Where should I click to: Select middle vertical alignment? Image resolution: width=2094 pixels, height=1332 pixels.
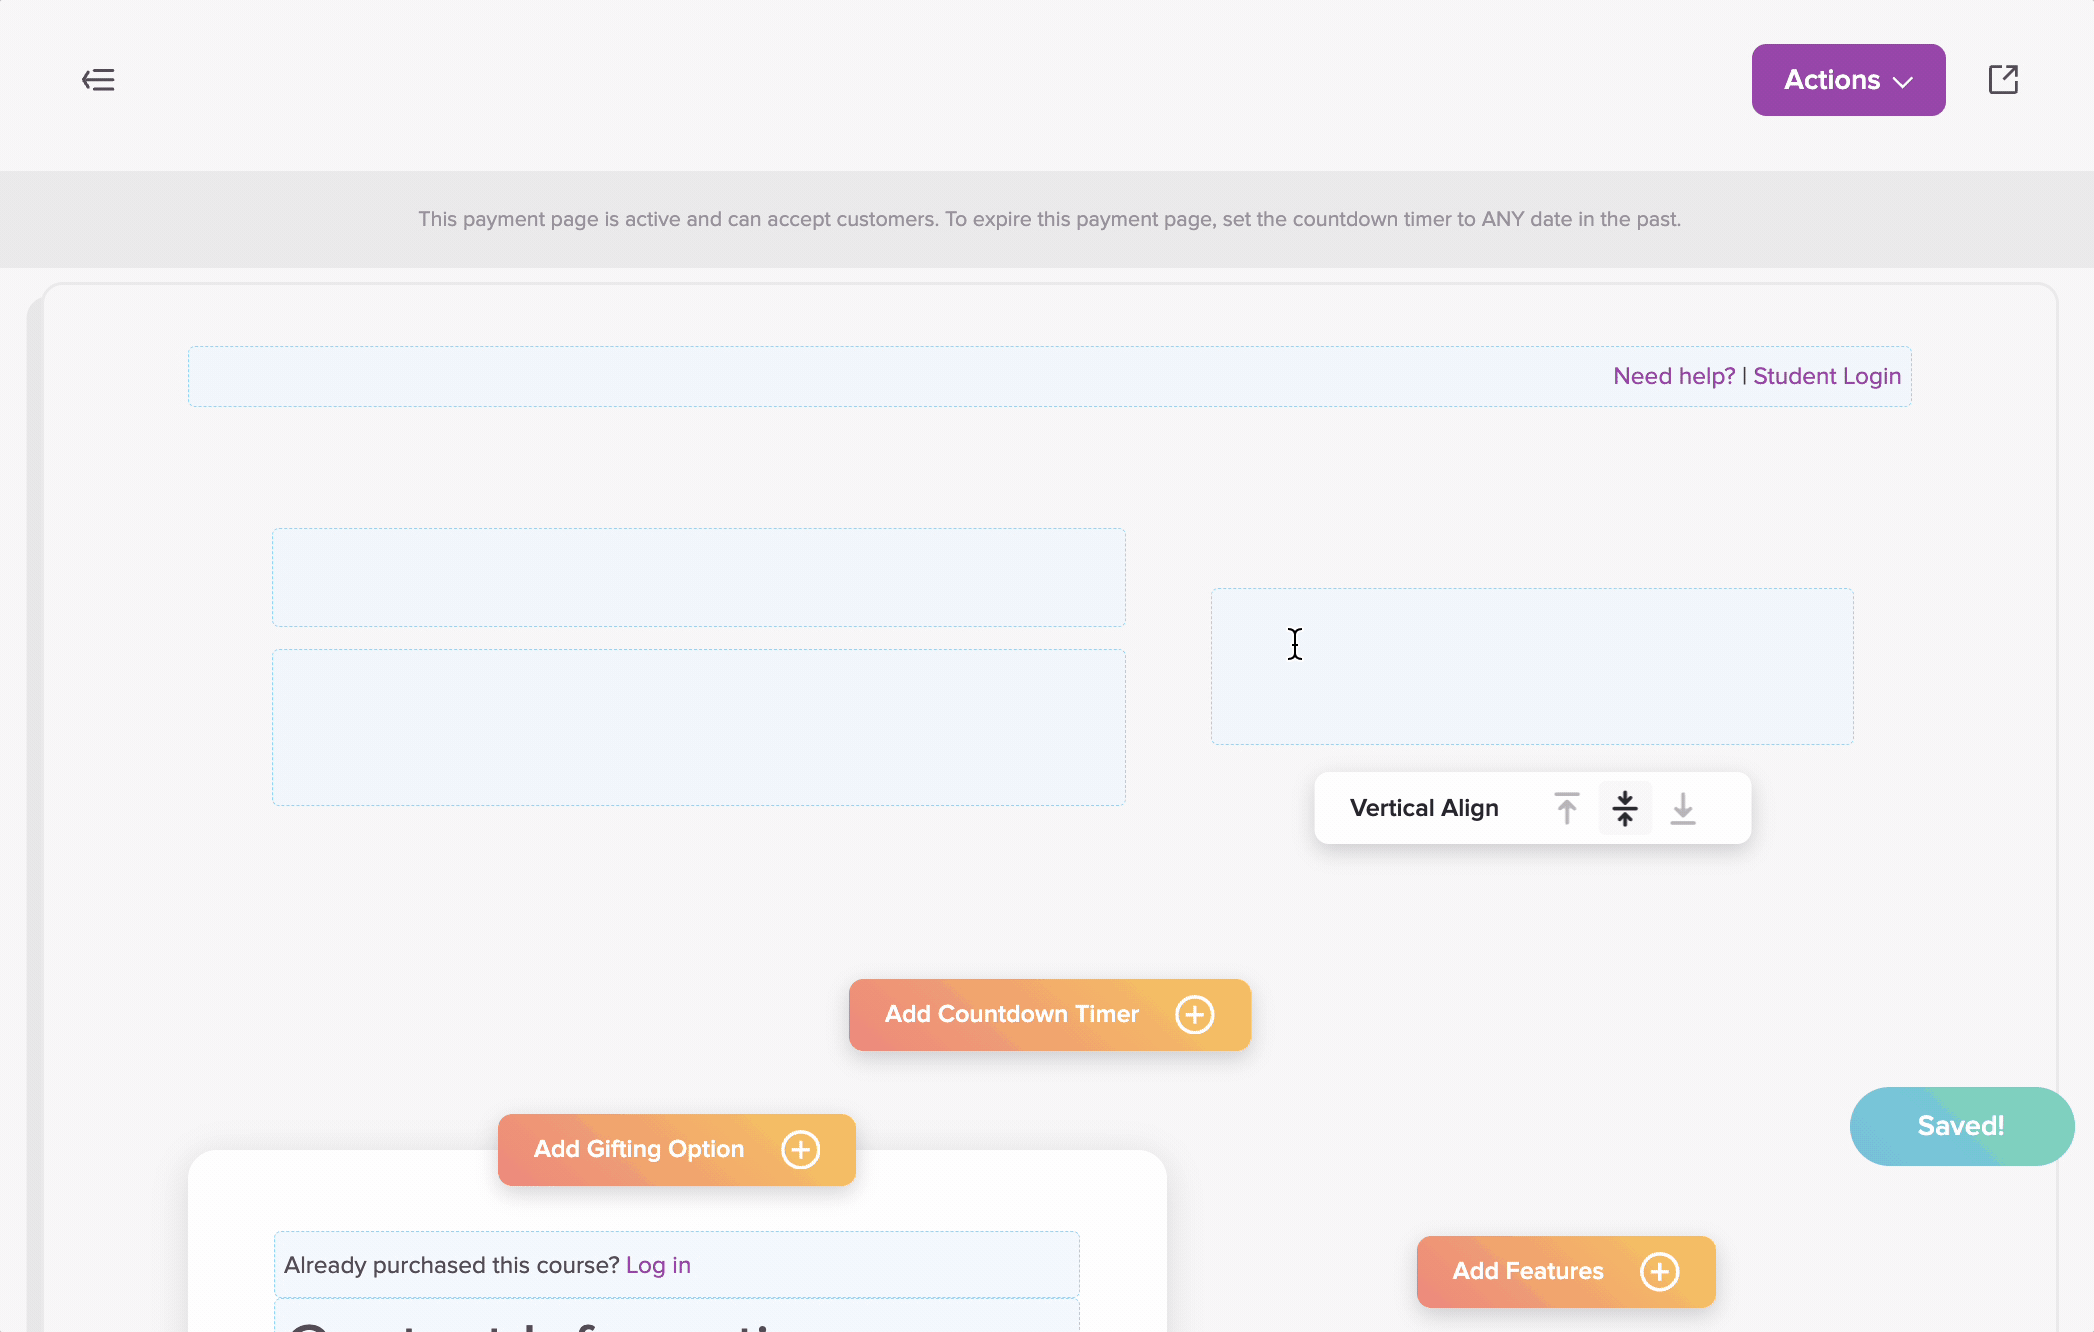click(x=1625, y=808)
